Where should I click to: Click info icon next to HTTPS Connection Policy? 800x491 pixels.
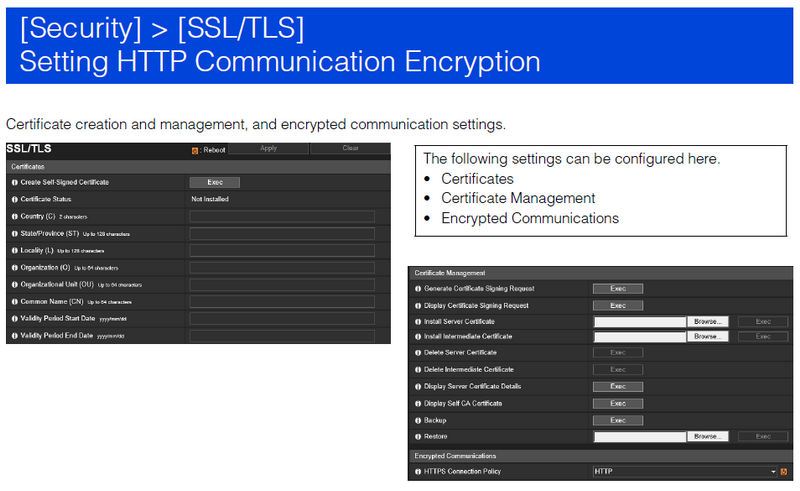(x=416, y=471)
